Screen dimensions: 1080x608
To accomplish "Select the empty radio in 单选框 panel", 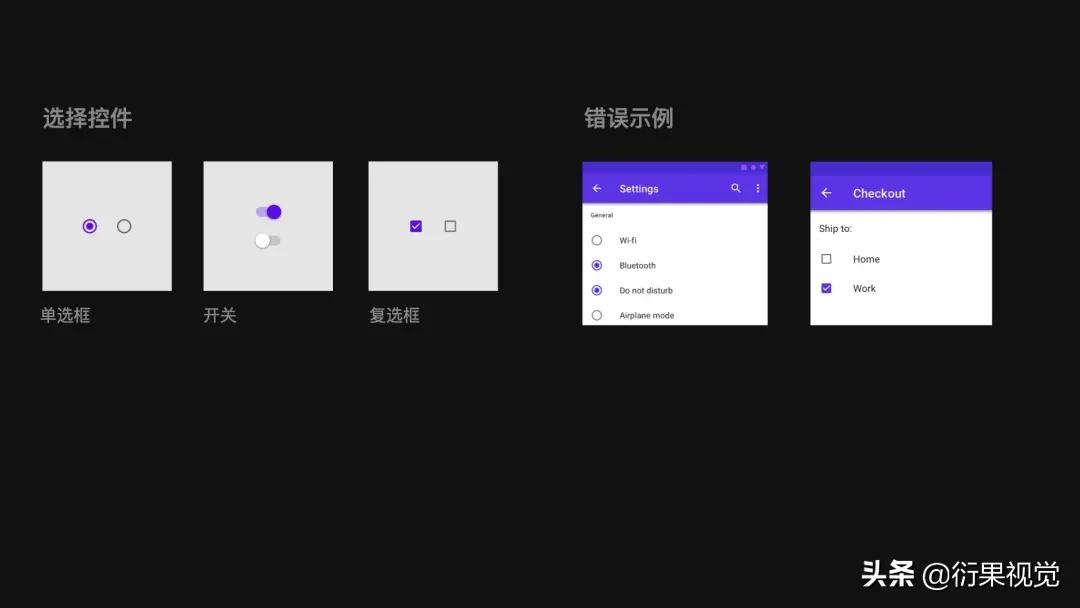I will 124,226.
